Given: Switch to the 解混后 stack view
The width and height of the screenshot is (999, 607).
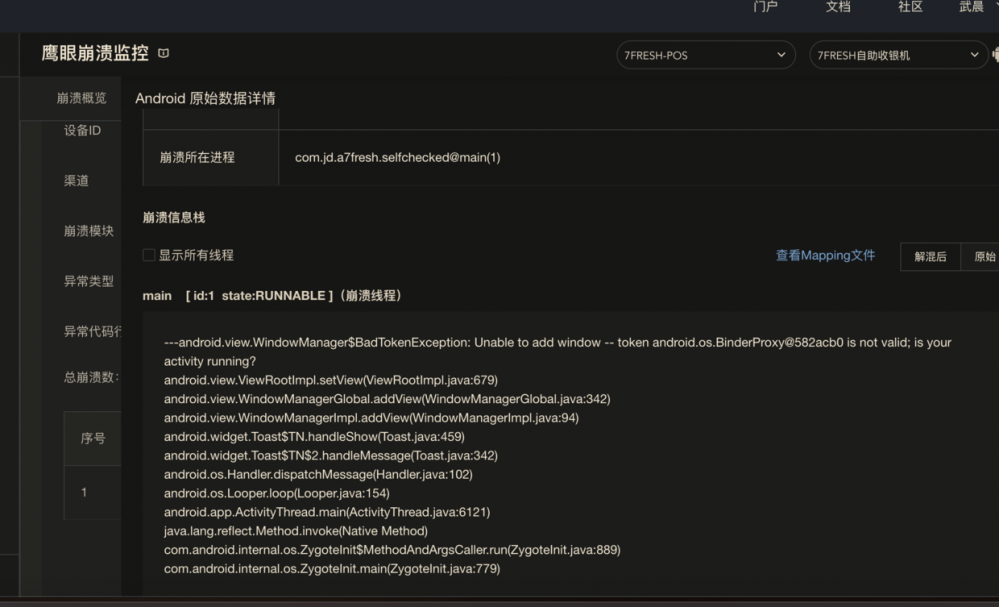Looking at the screenshot, I should pos(930,257).
